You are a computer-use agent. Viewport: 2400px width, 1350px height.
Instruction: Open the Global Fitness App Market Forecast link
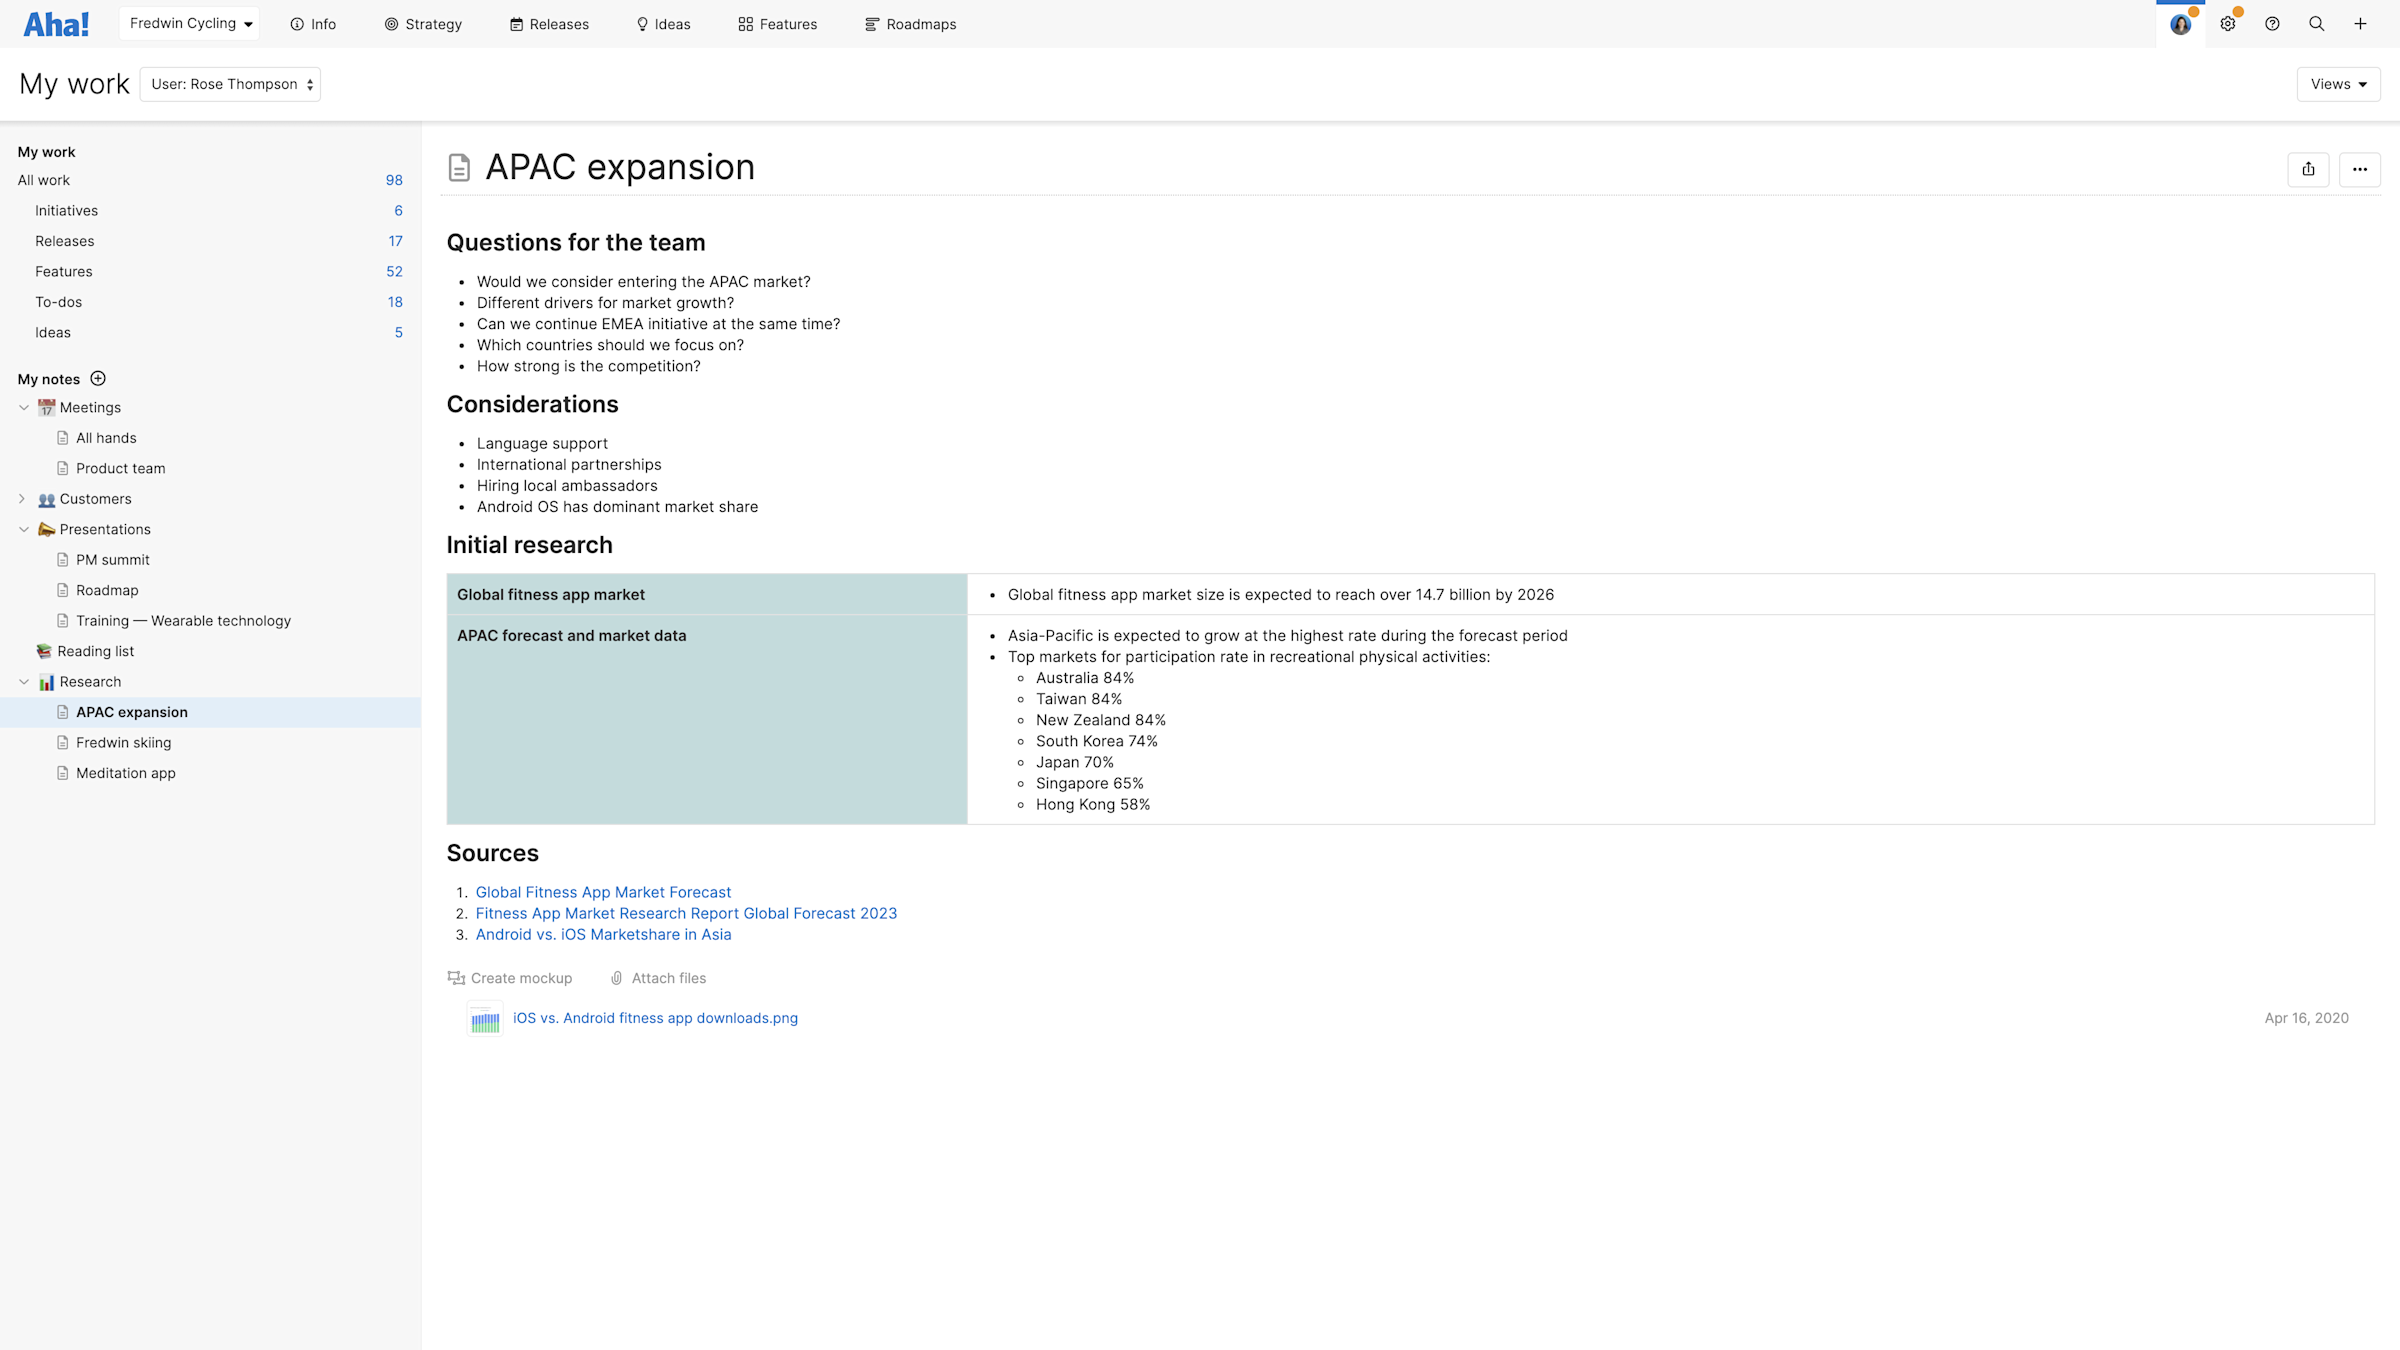[603, 891]
